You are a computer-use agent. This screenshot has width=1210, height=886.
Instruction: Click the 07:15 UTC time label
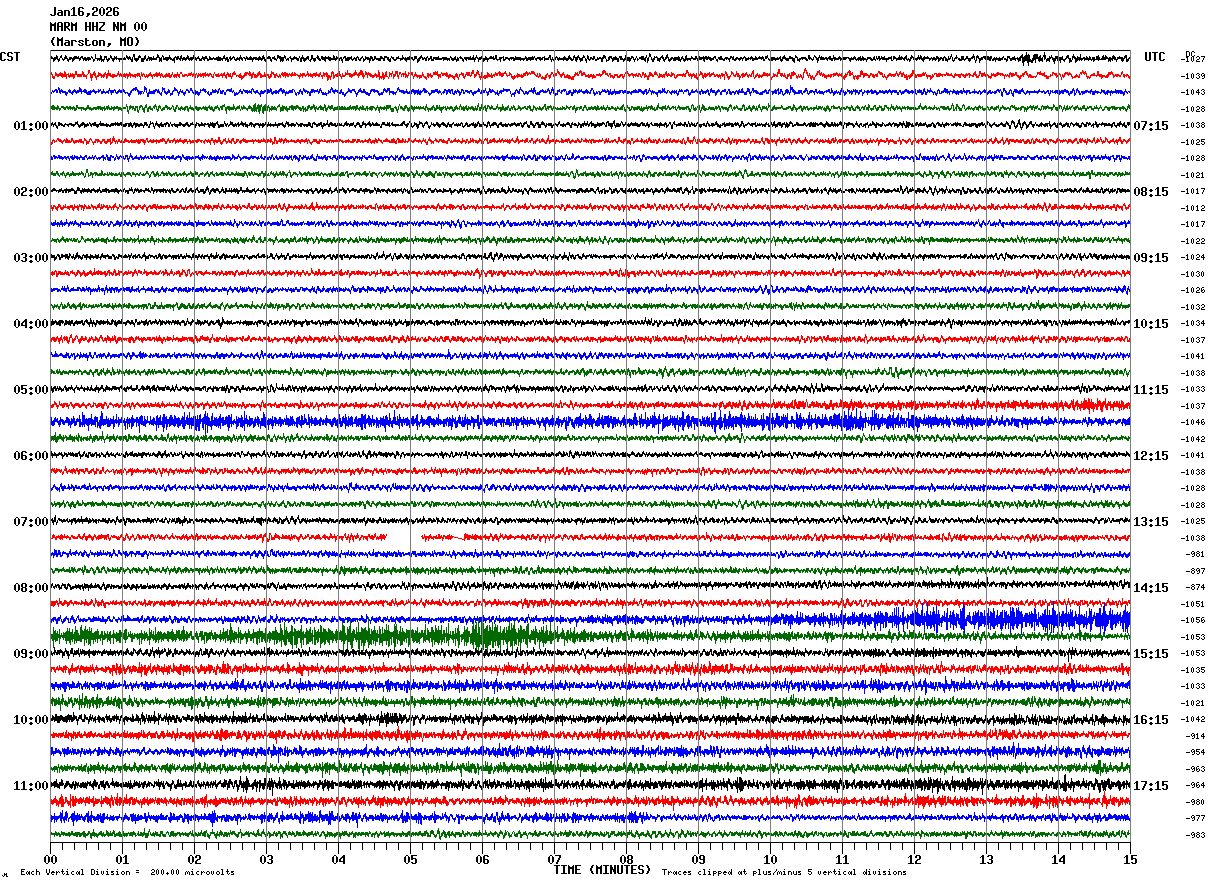(x=1151, y=126)
